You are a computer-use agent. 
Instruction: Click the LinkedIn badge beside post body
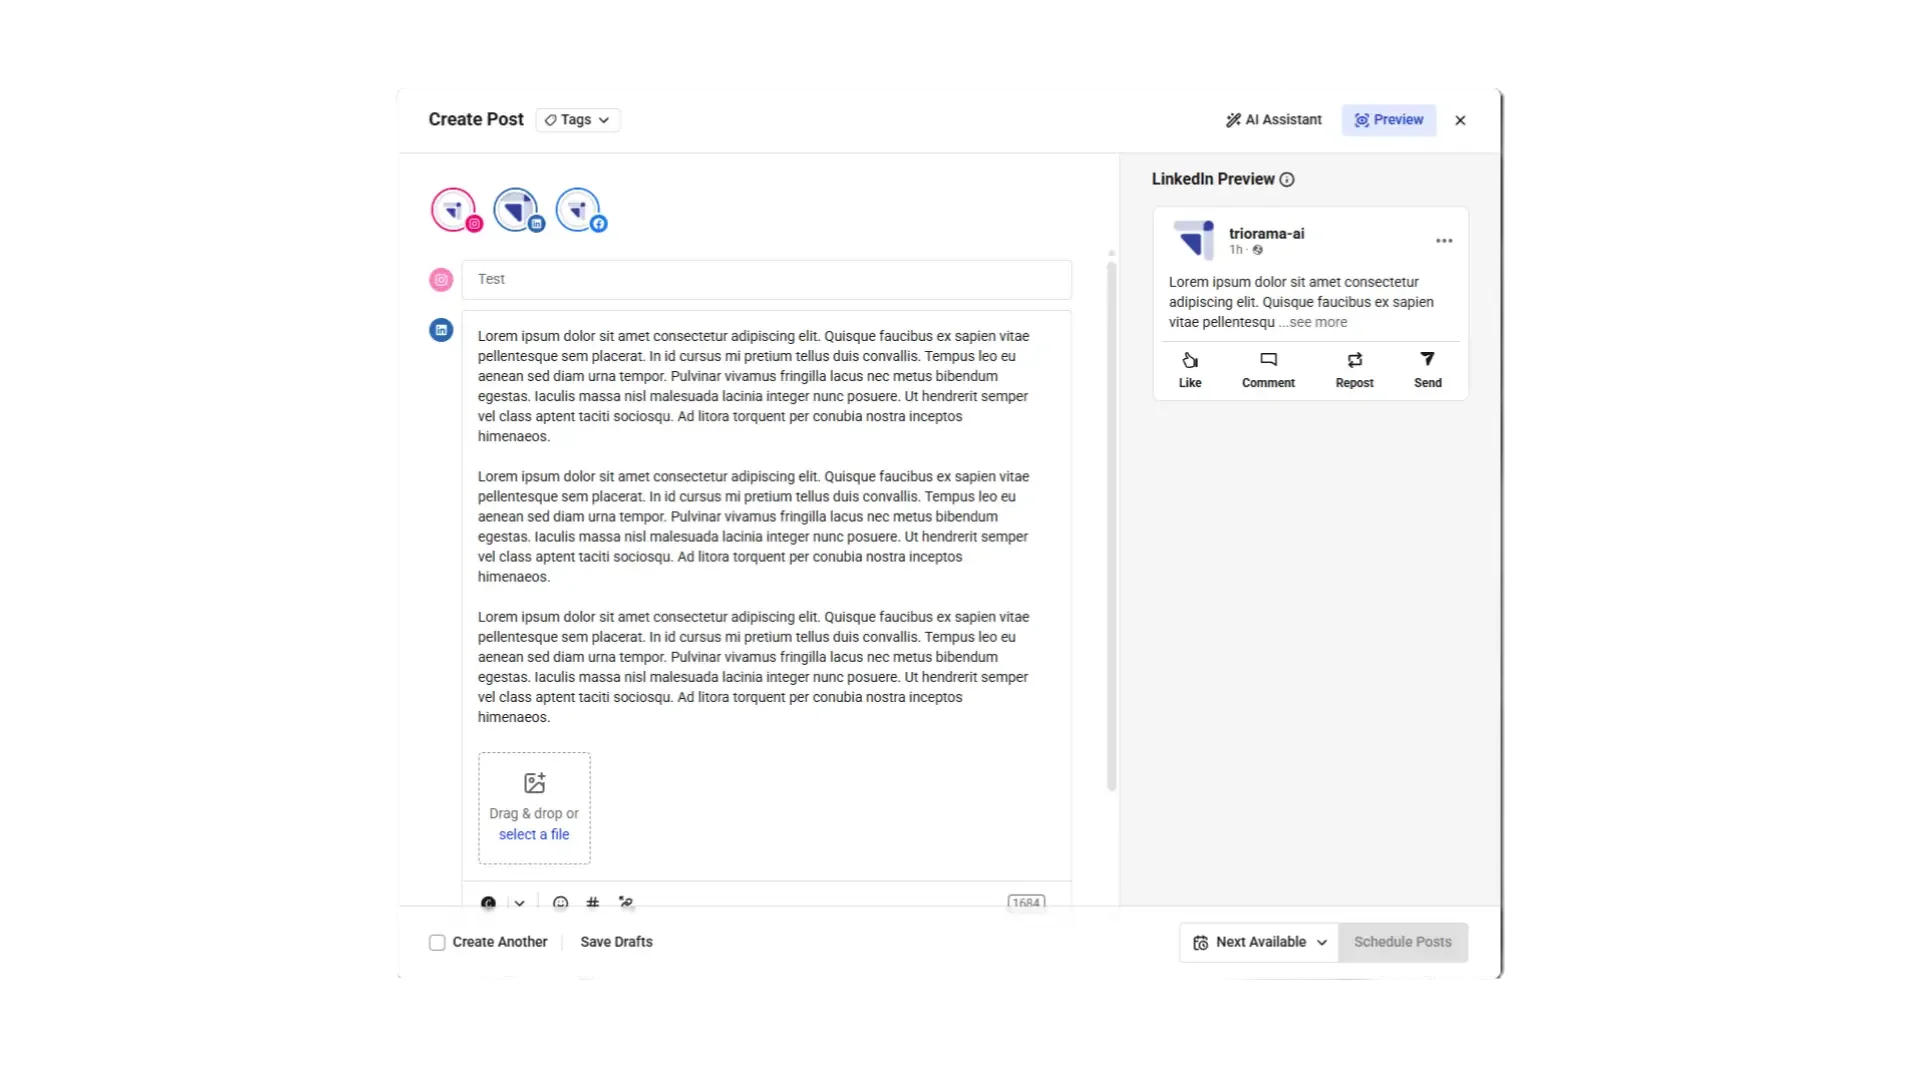[440, 329]
